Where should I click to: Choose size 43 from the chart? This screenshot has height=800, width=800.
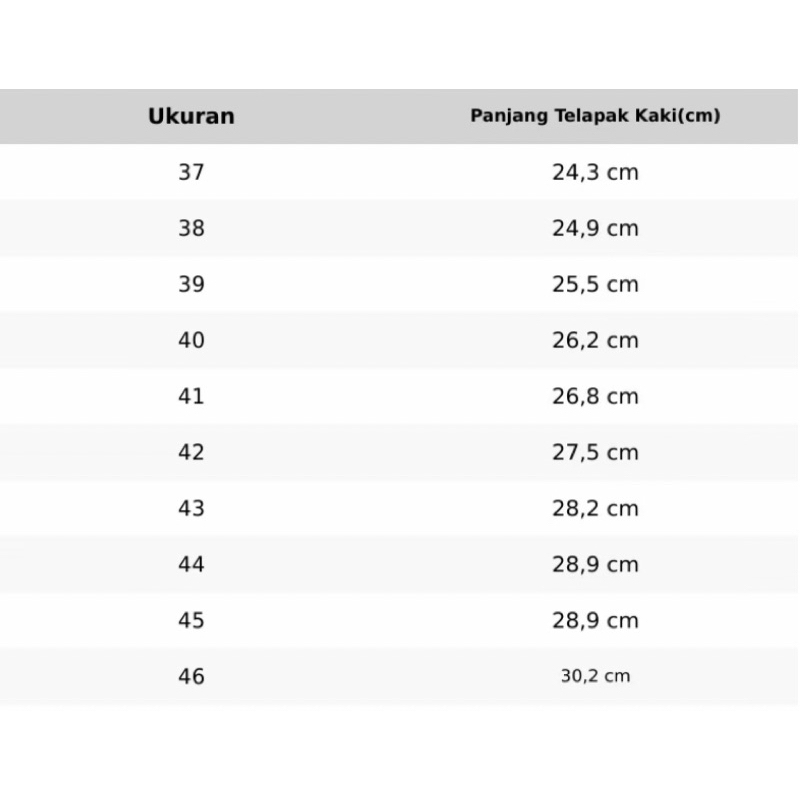pyautogui.click(x=191, y=508)
